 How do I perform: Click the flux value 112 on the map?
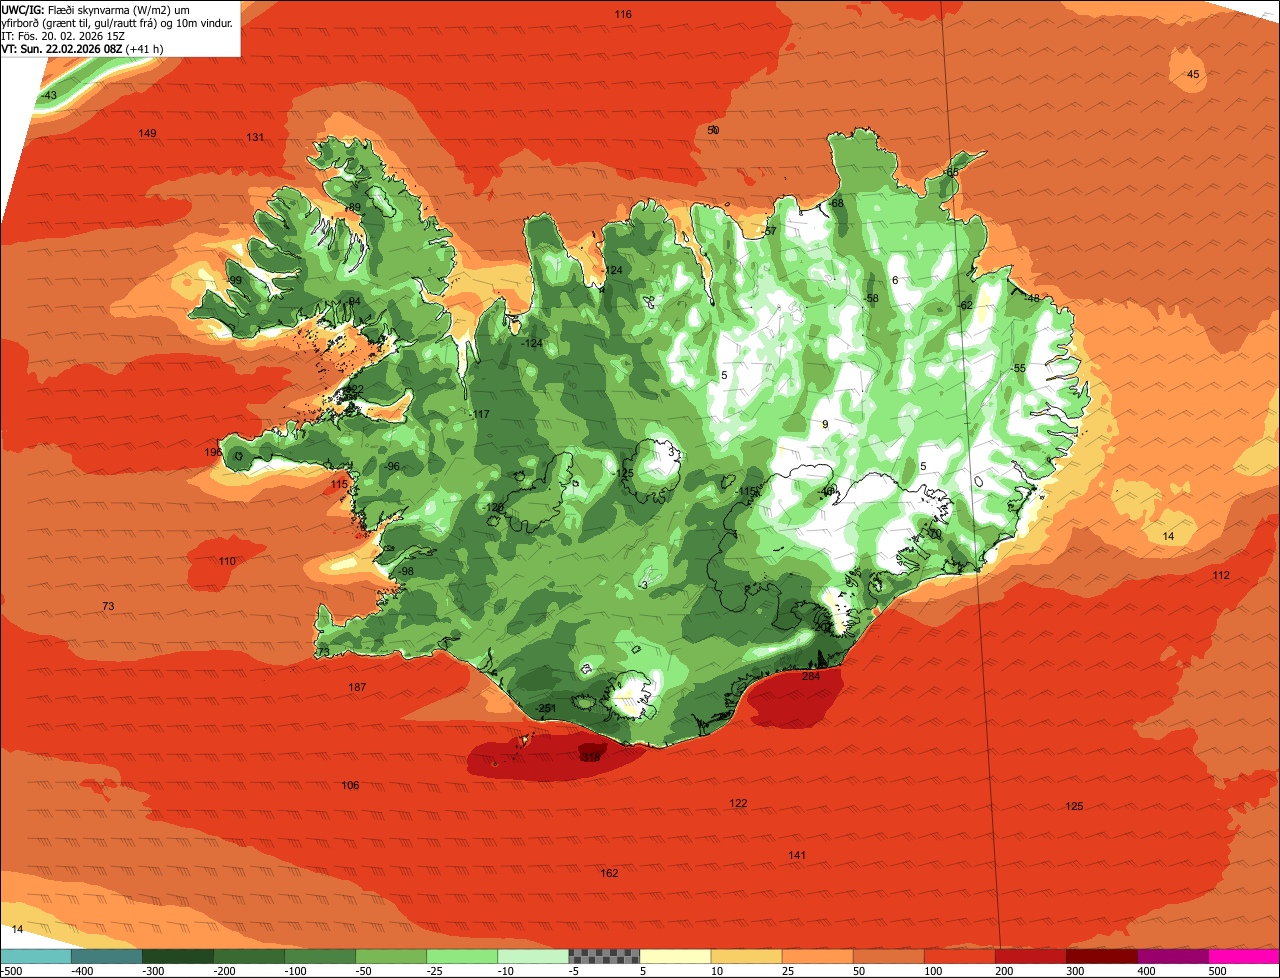tap(1221, 576)
